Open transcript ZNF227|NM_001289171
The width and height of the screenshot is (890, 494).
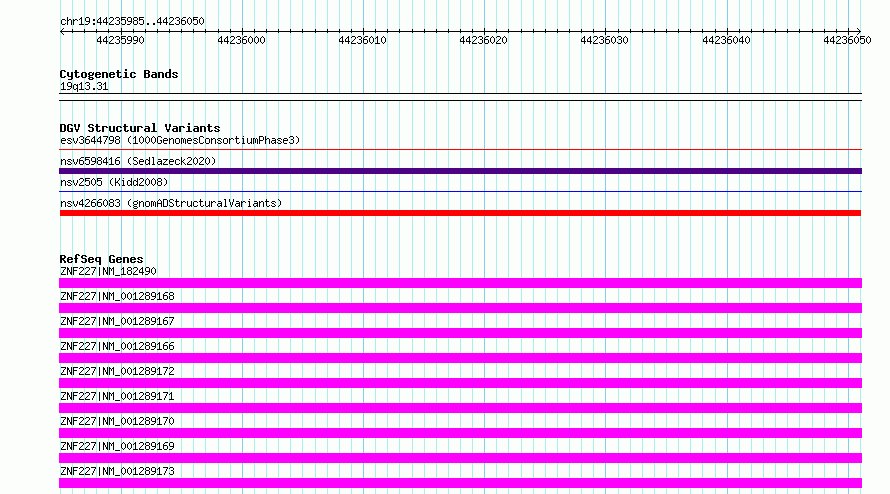click(117, 396)
